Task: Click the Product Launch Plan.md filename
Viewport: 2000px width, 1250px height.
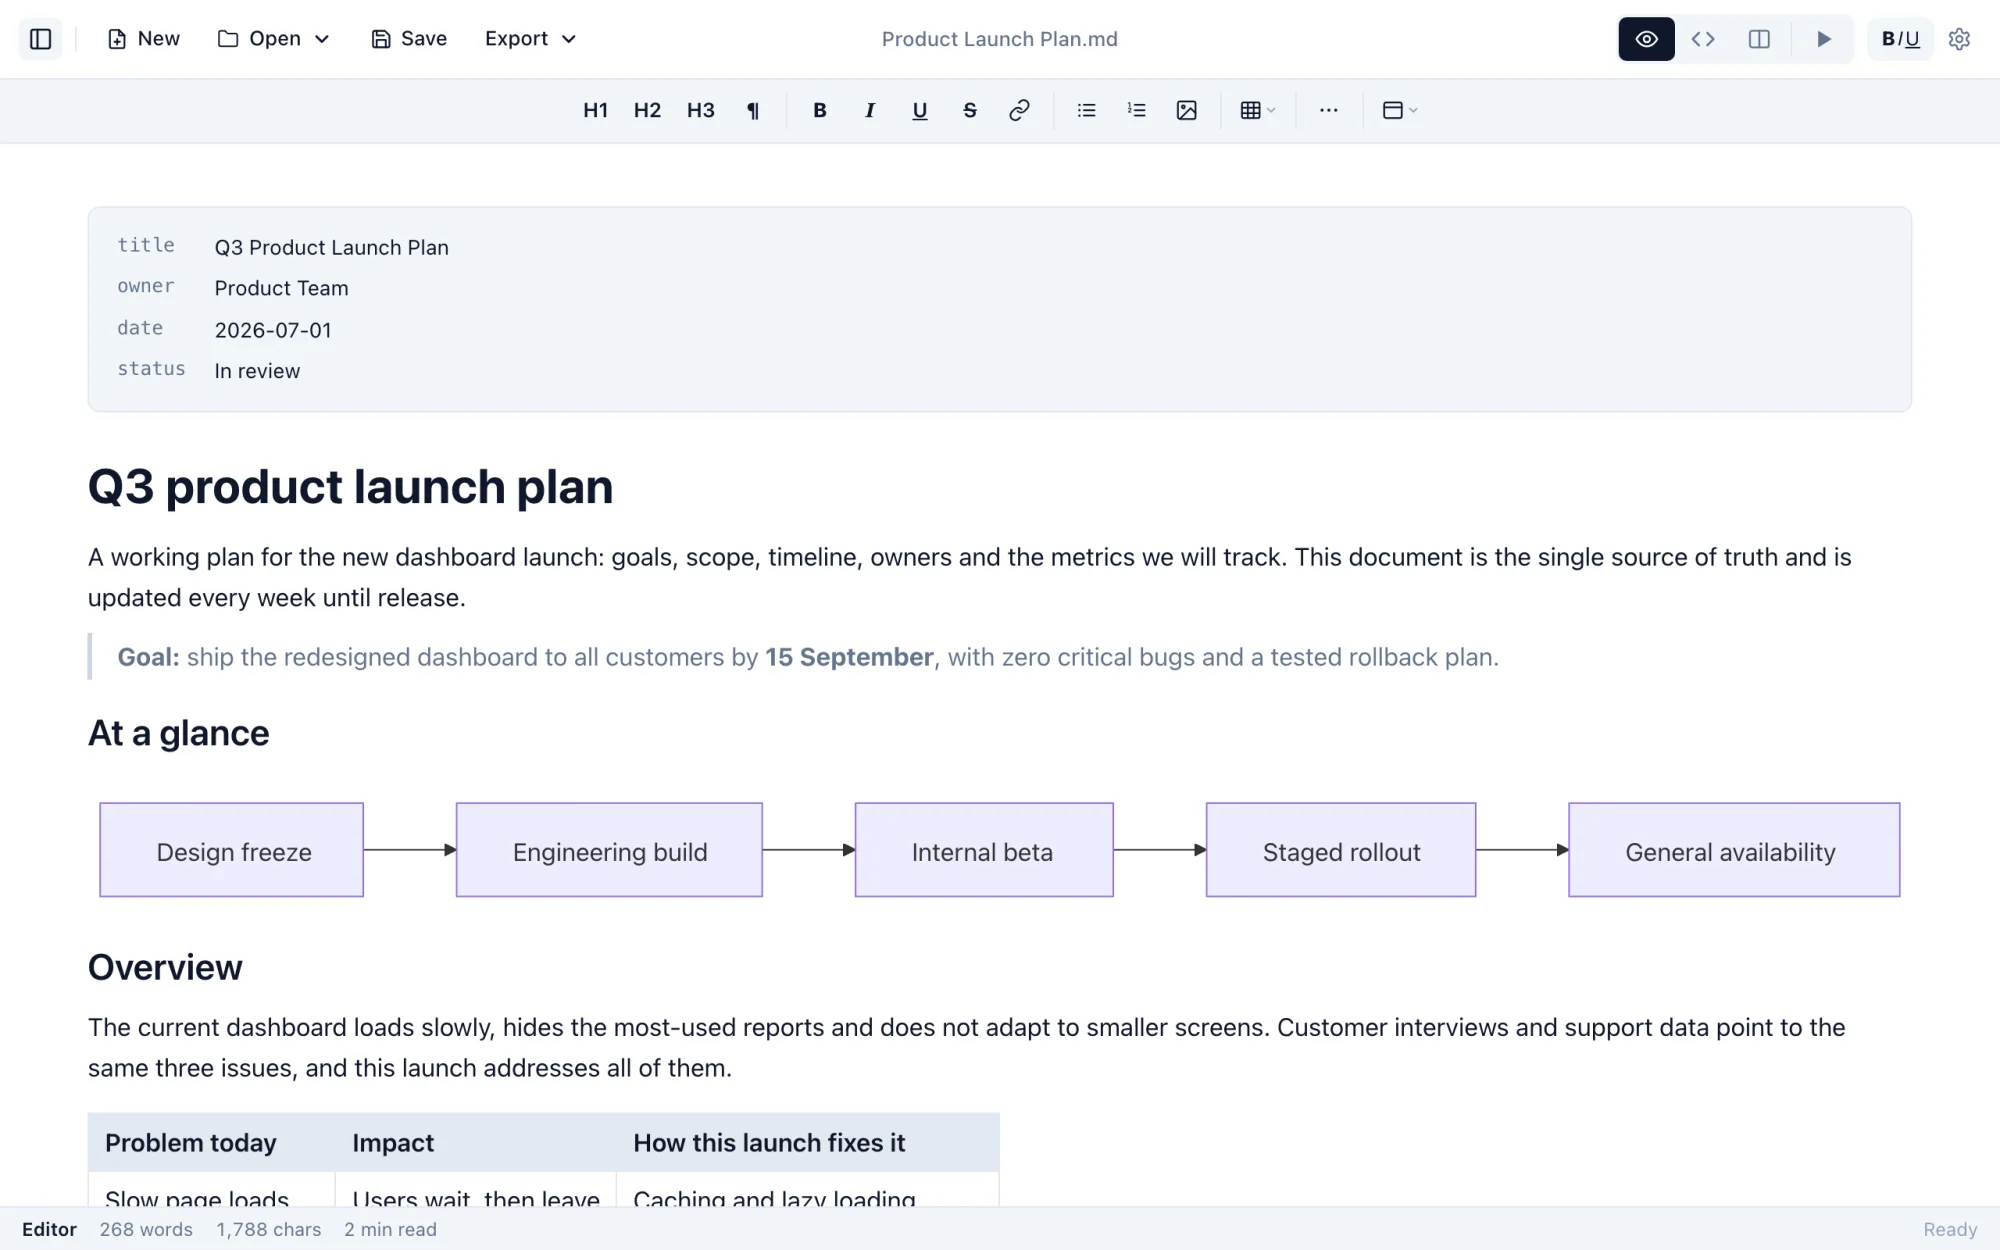Action: (999, 39)
